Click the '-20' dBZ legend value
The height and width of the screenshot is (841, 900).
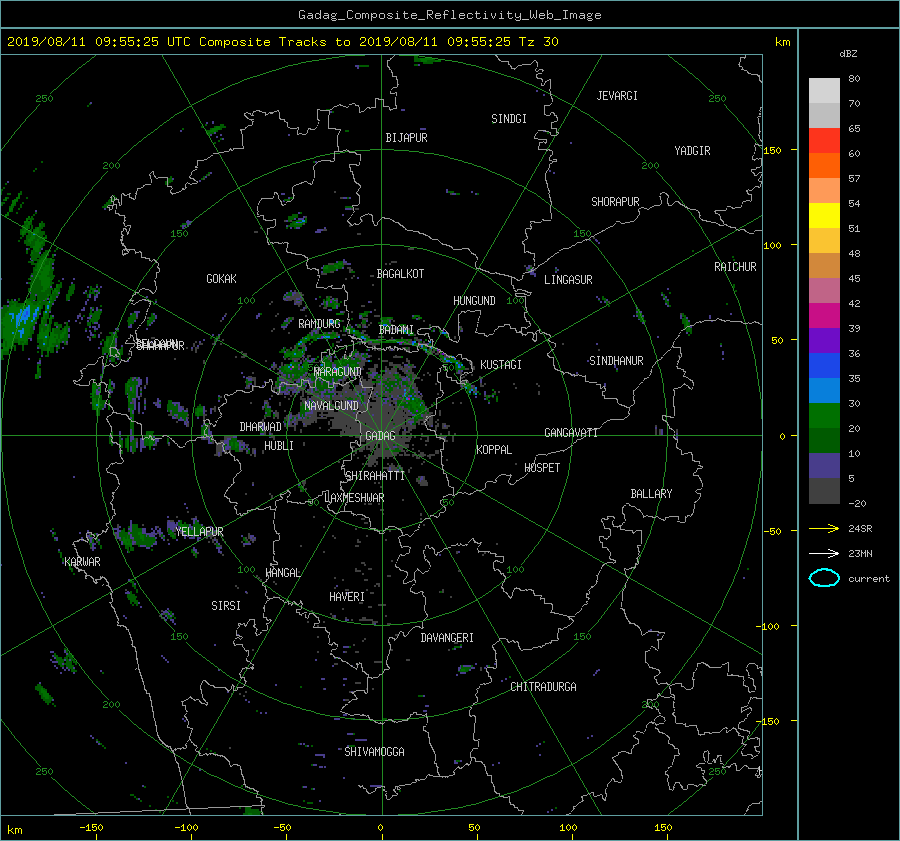pyautogui.click(x=857, y=503)
